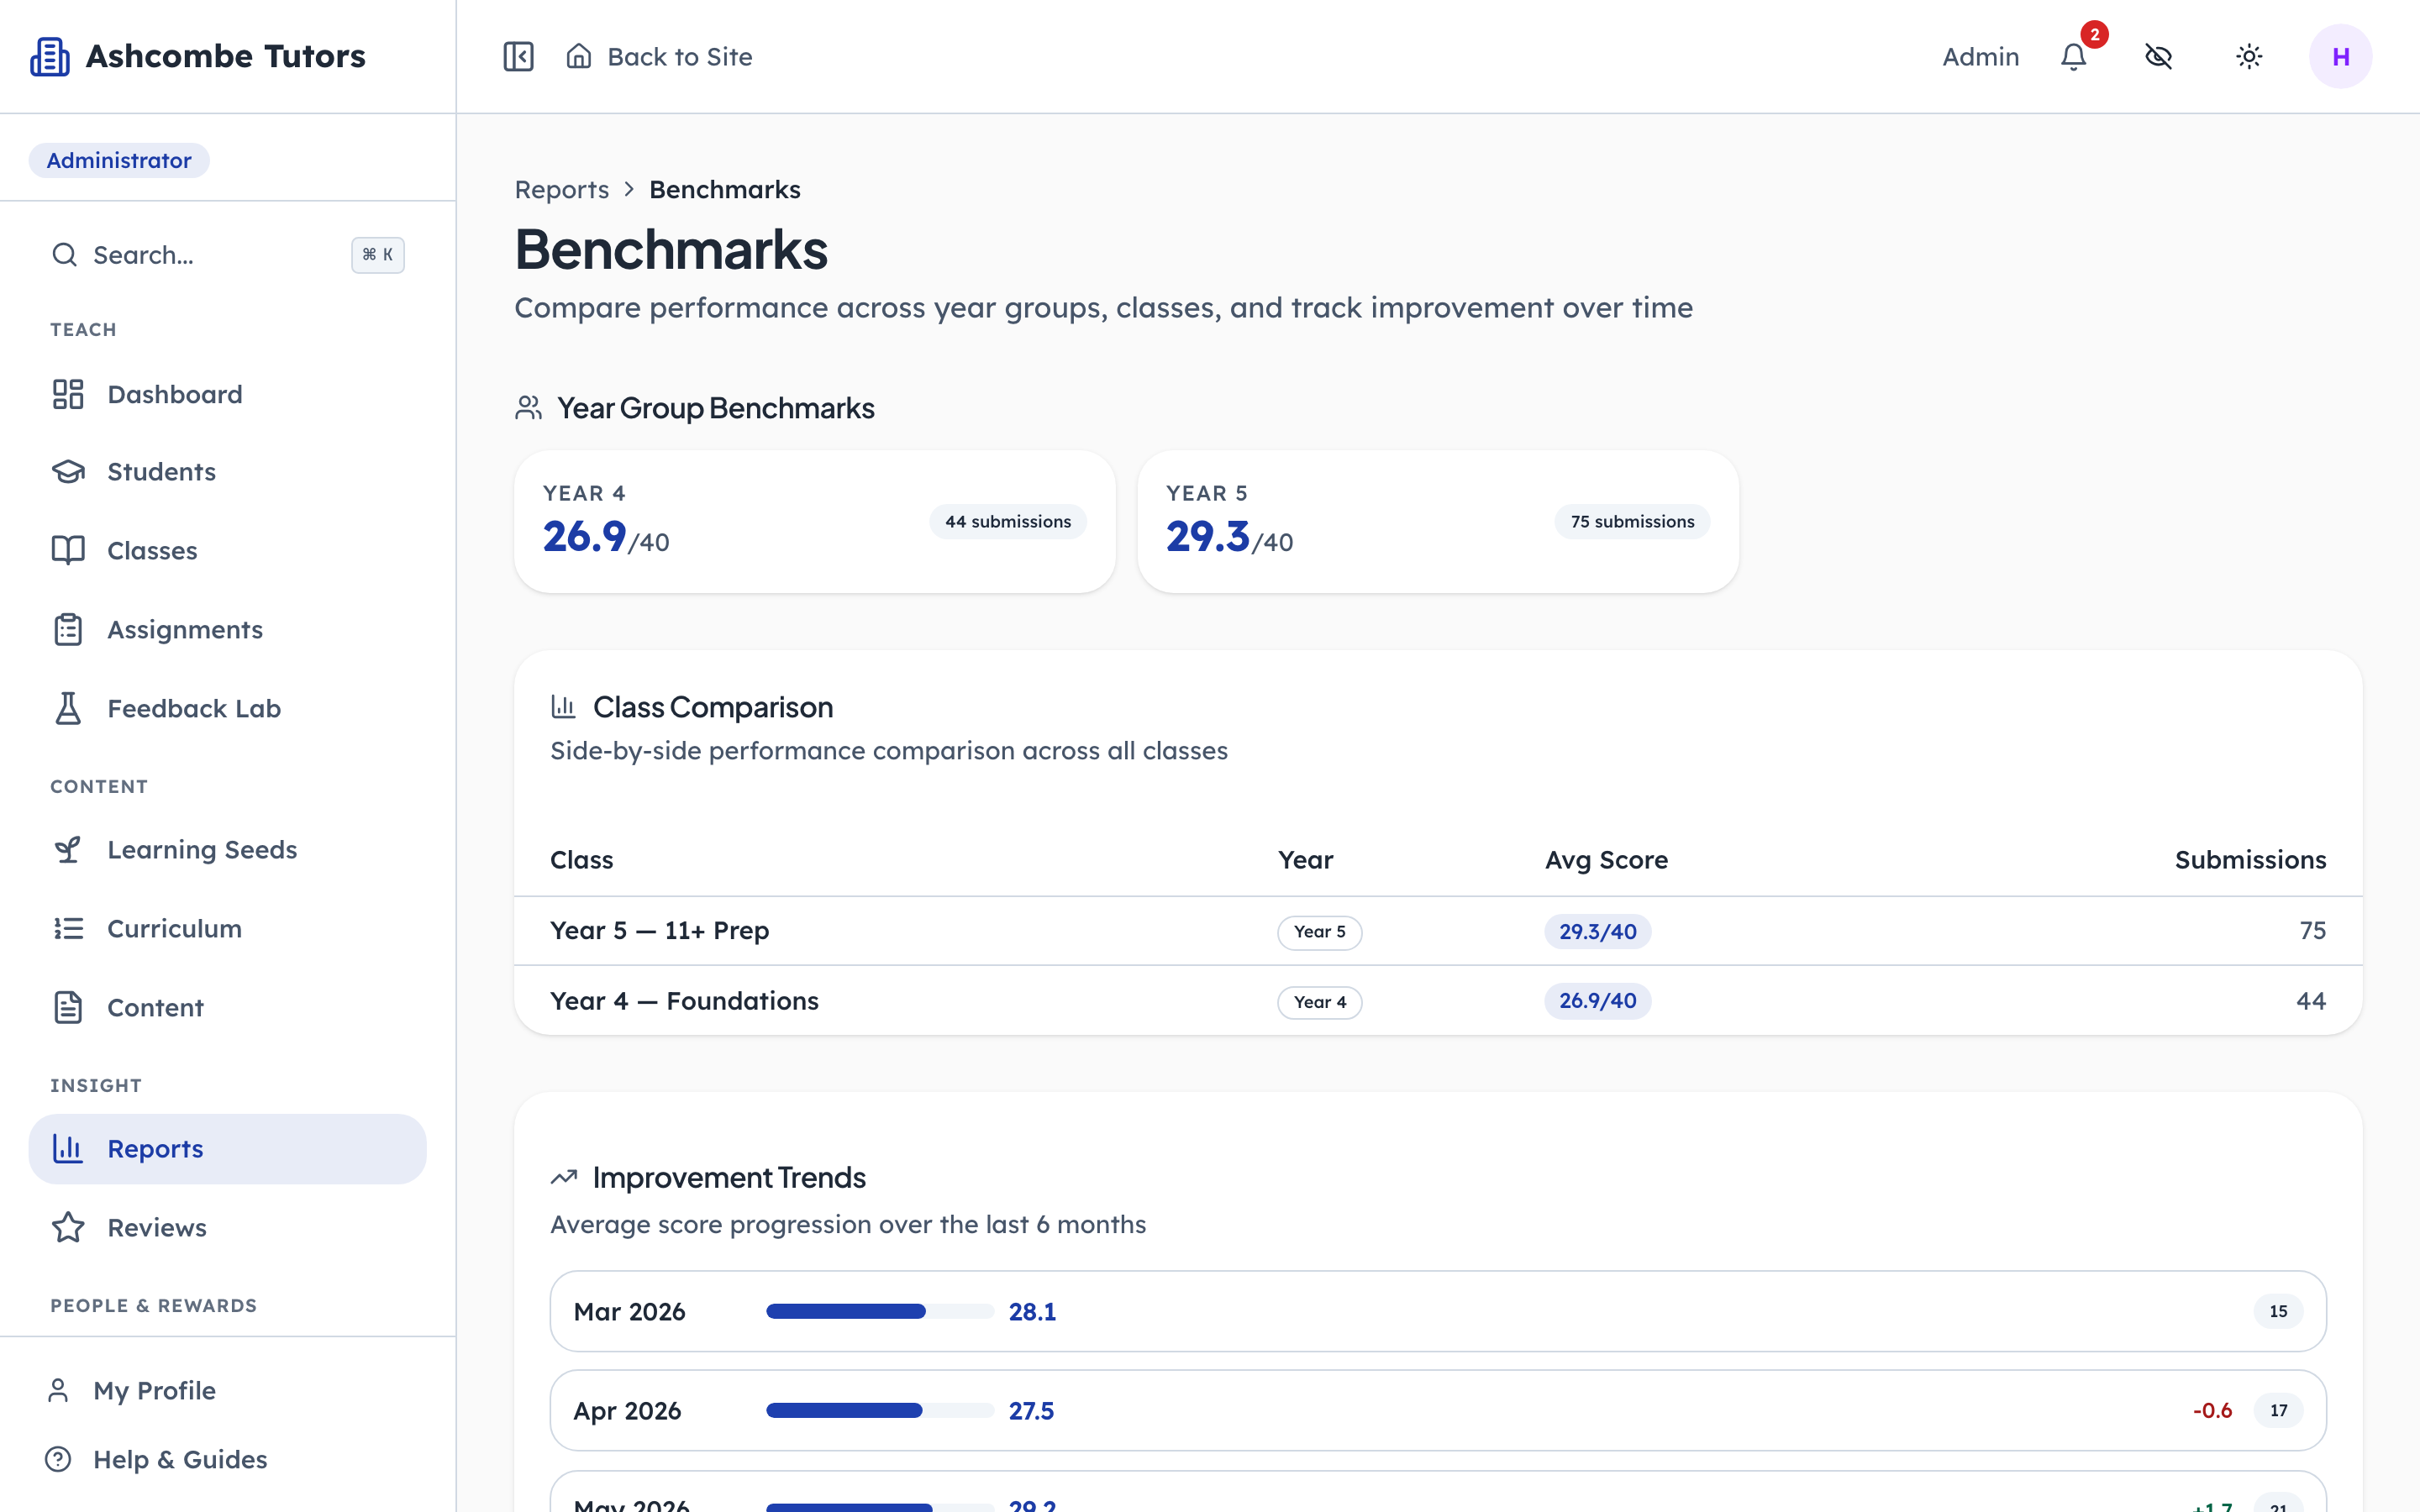This screenshot has height=1512, width=2420.
Task: Click the 26.9/40 score pill in table
Action: (x=1597, y=1000)
